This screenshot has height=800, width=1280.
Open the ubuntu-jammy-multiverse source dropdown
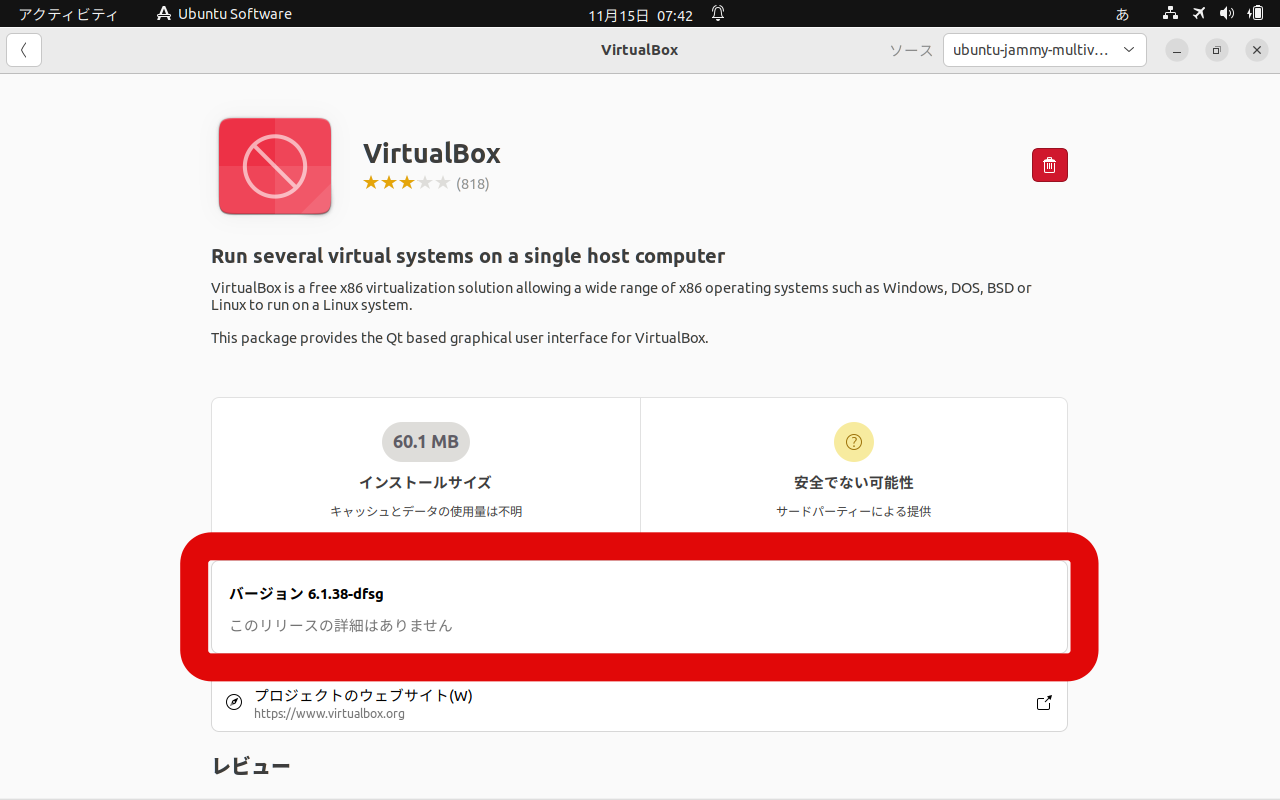(x=1044, y=49)
